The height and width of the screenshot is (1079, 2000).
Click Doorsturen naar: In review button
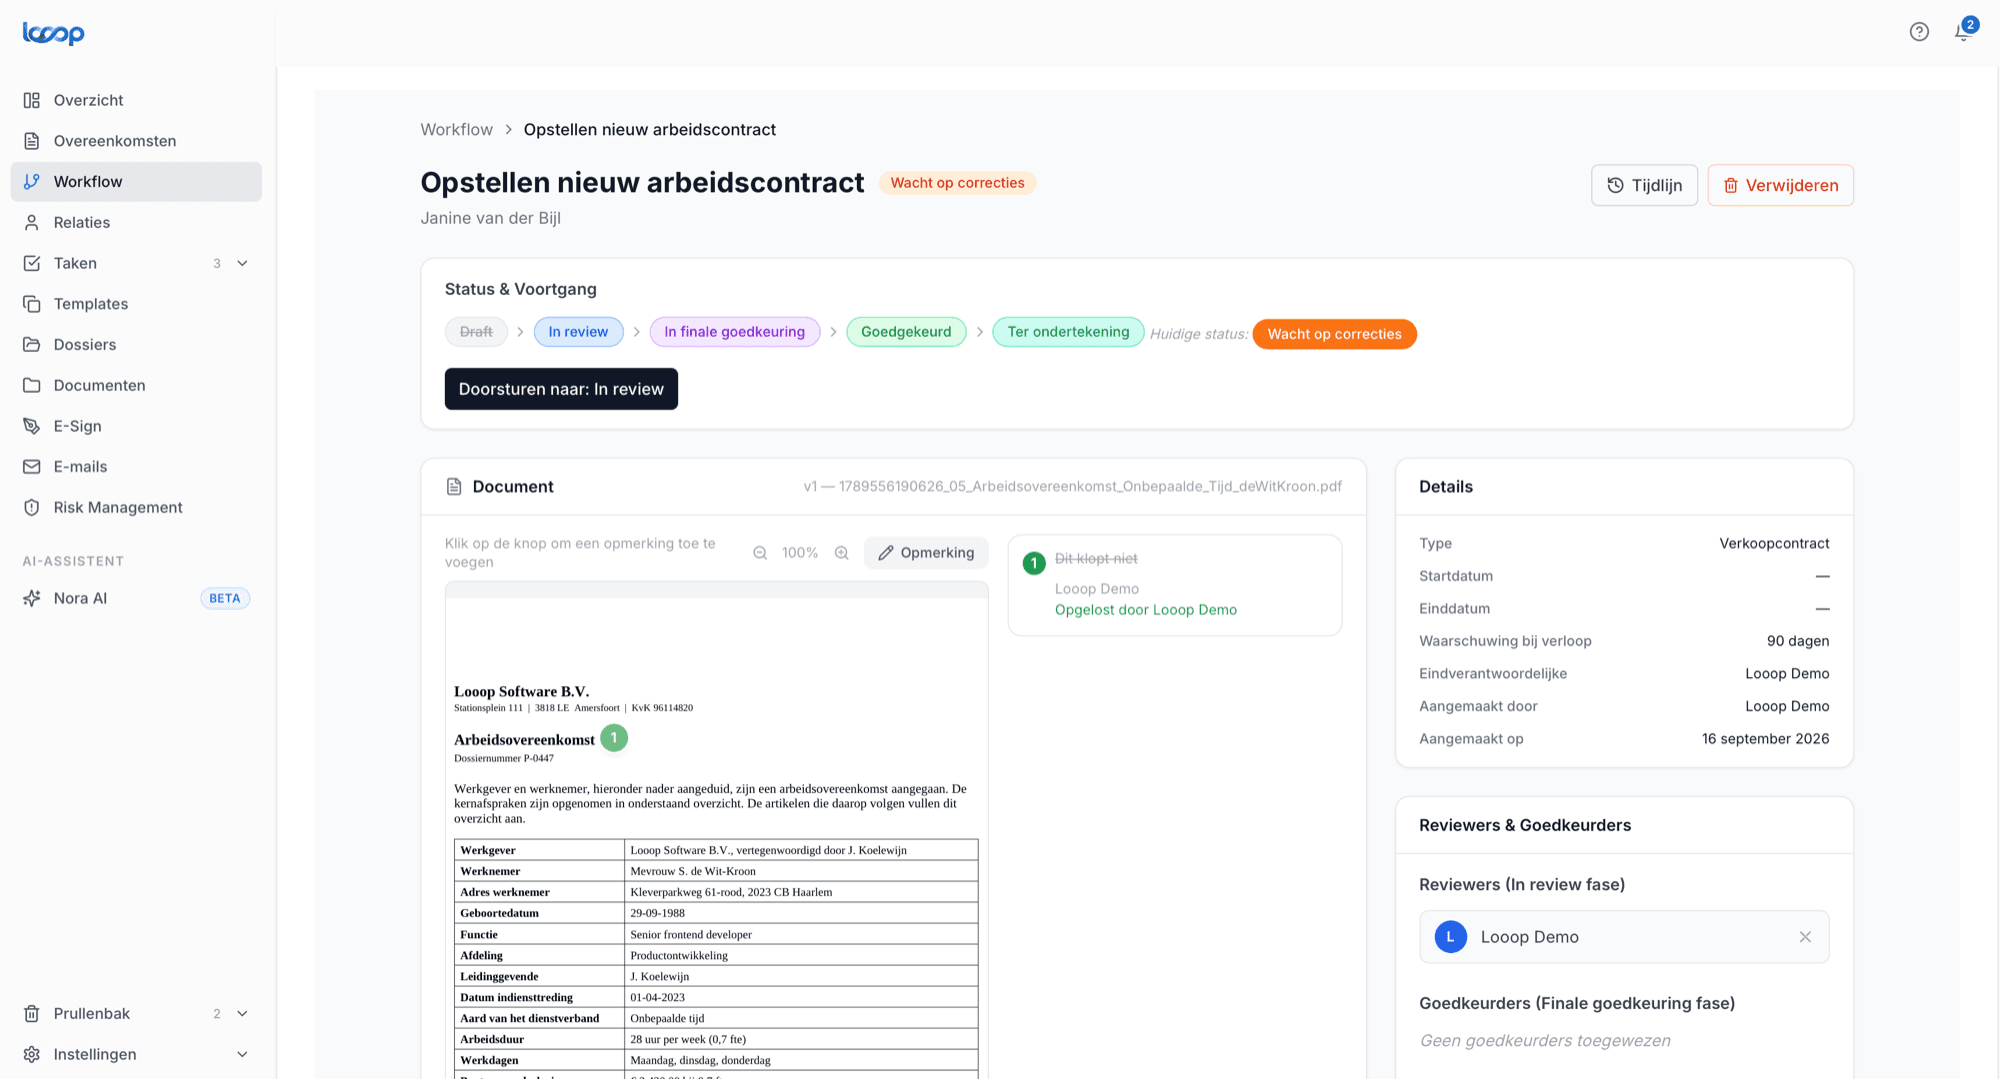click(x=561, y=389)
